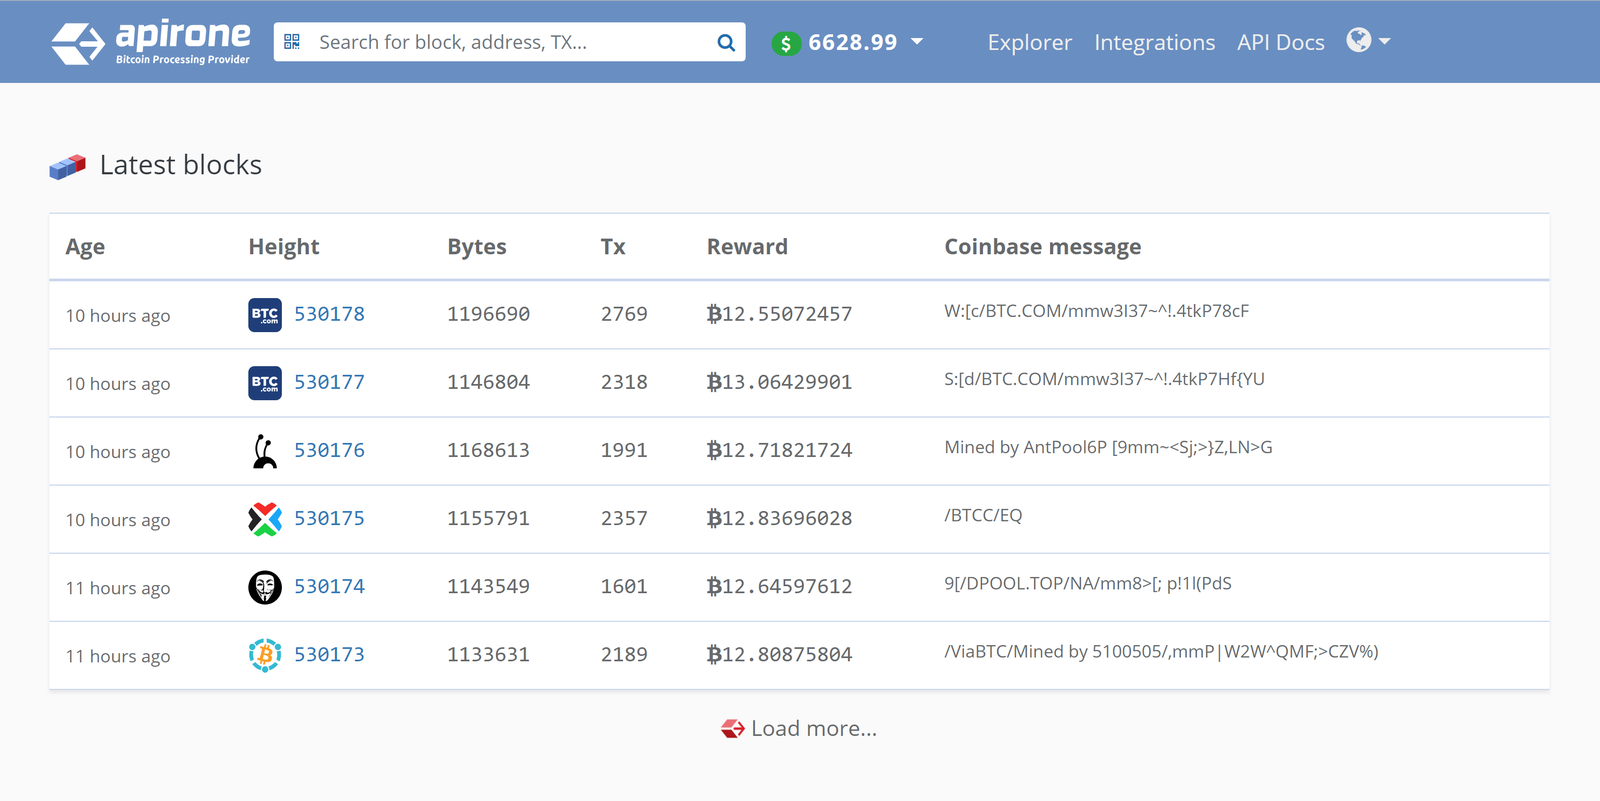Click the BTC.com pool icon for block 538178
Image resolution: width=1600 pixels, height=801 pixels.
(264, 314)
